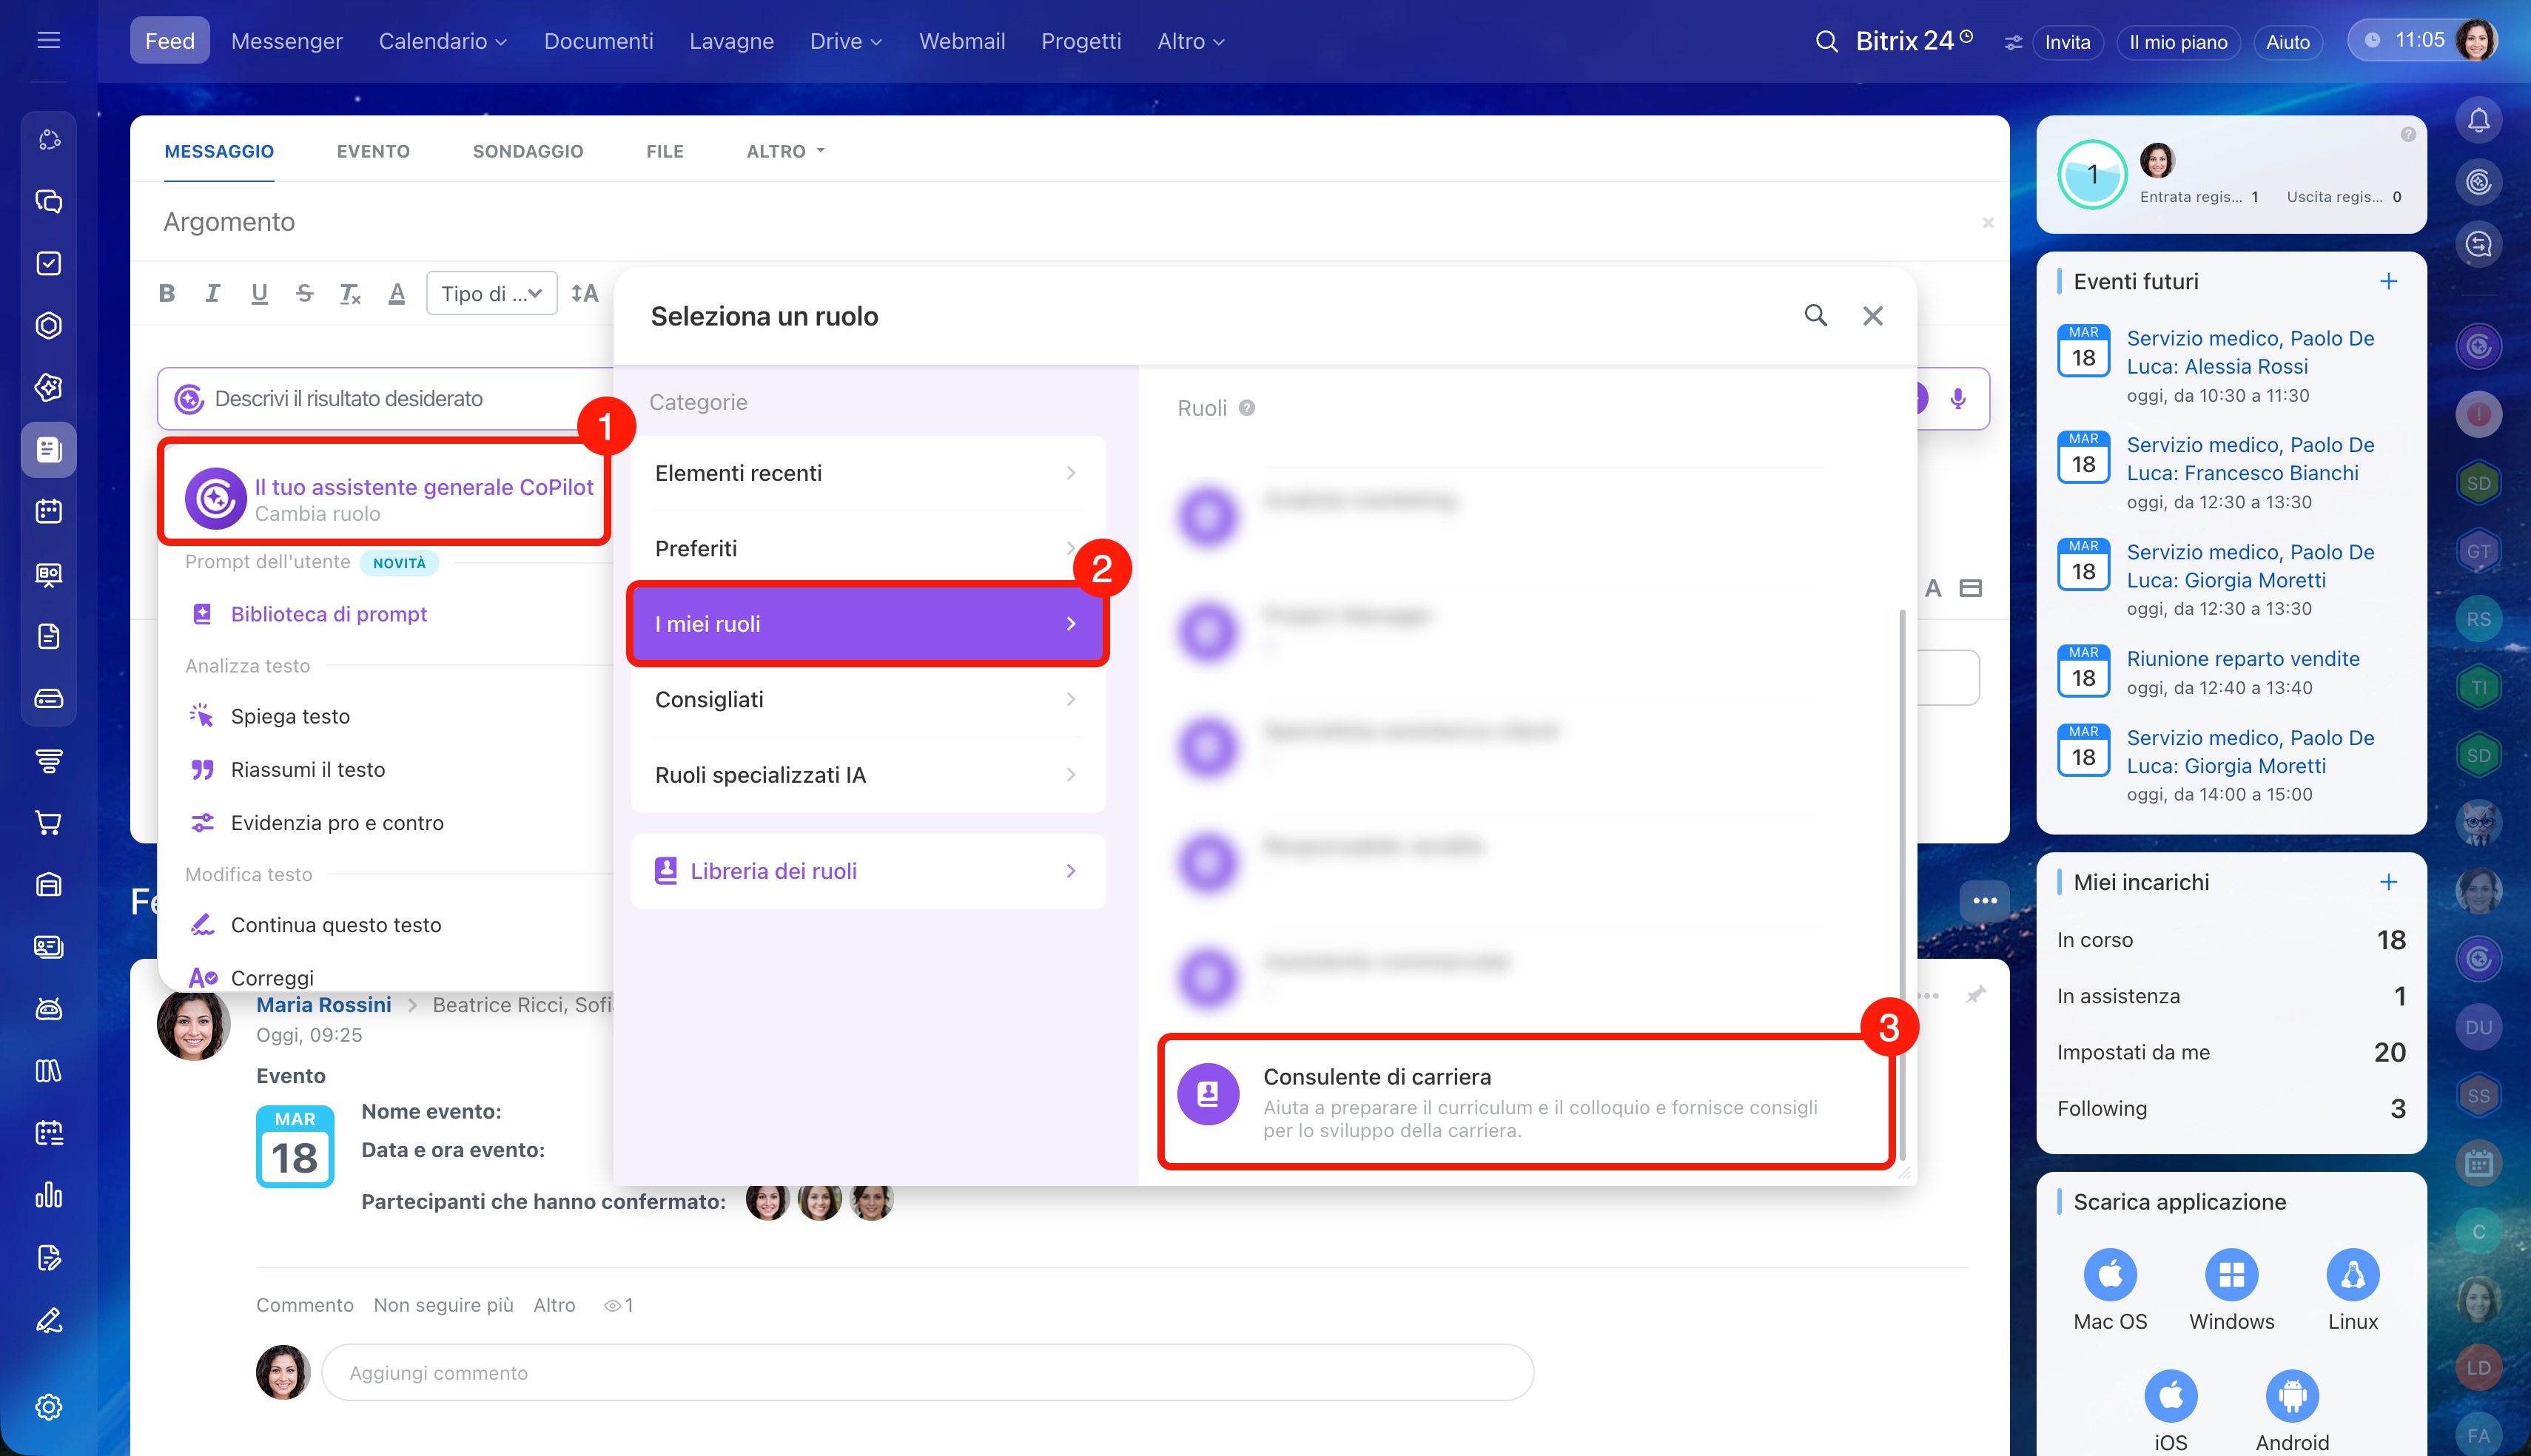Screen dimensions: 2531x1456
Task: Expand the Drive menu
Action: 846,41
